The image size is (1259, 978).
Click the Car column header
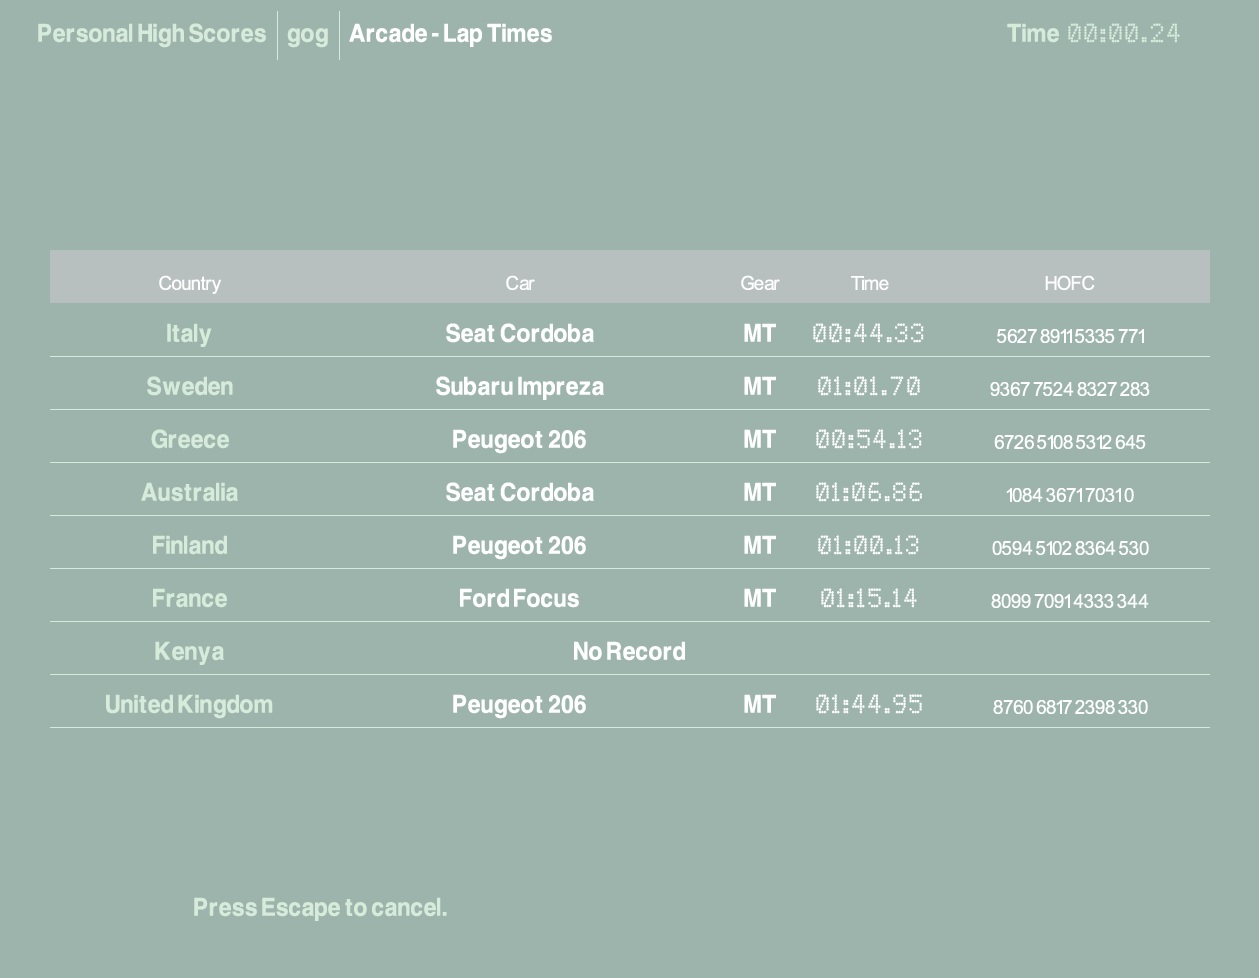click(x=519, y=283)
